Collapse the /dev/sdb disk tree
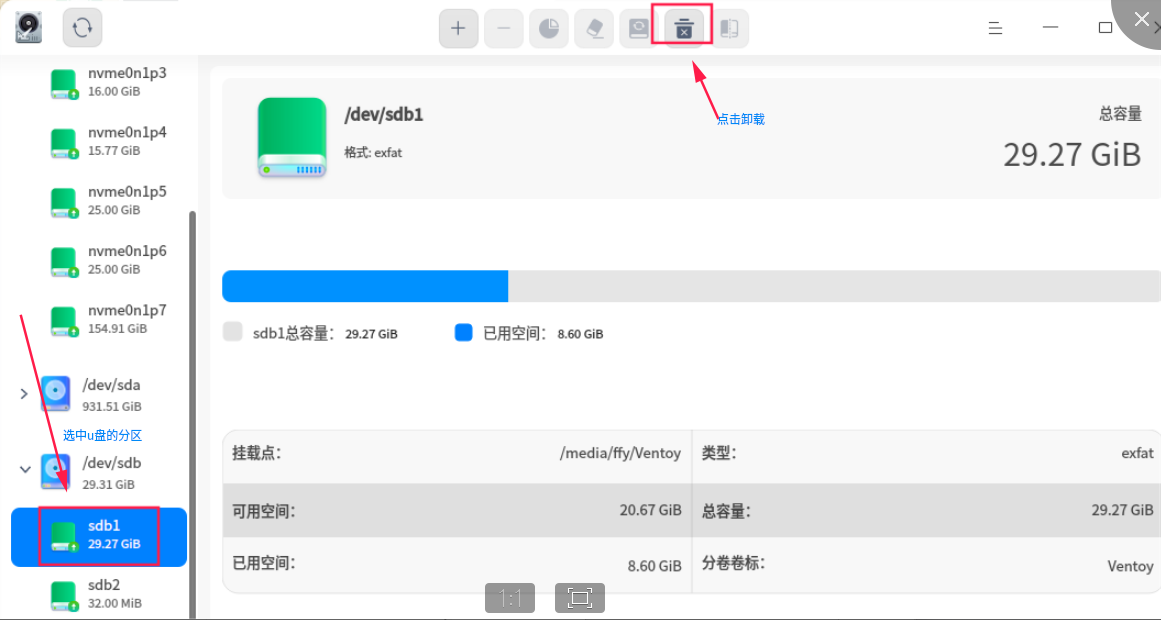This screenshot has width=1161, height=620. (24, 470)
